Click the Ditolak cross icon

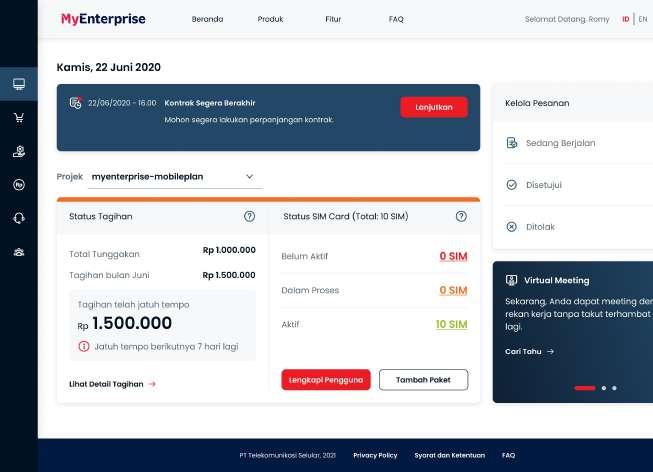click(x=511, y=227)
